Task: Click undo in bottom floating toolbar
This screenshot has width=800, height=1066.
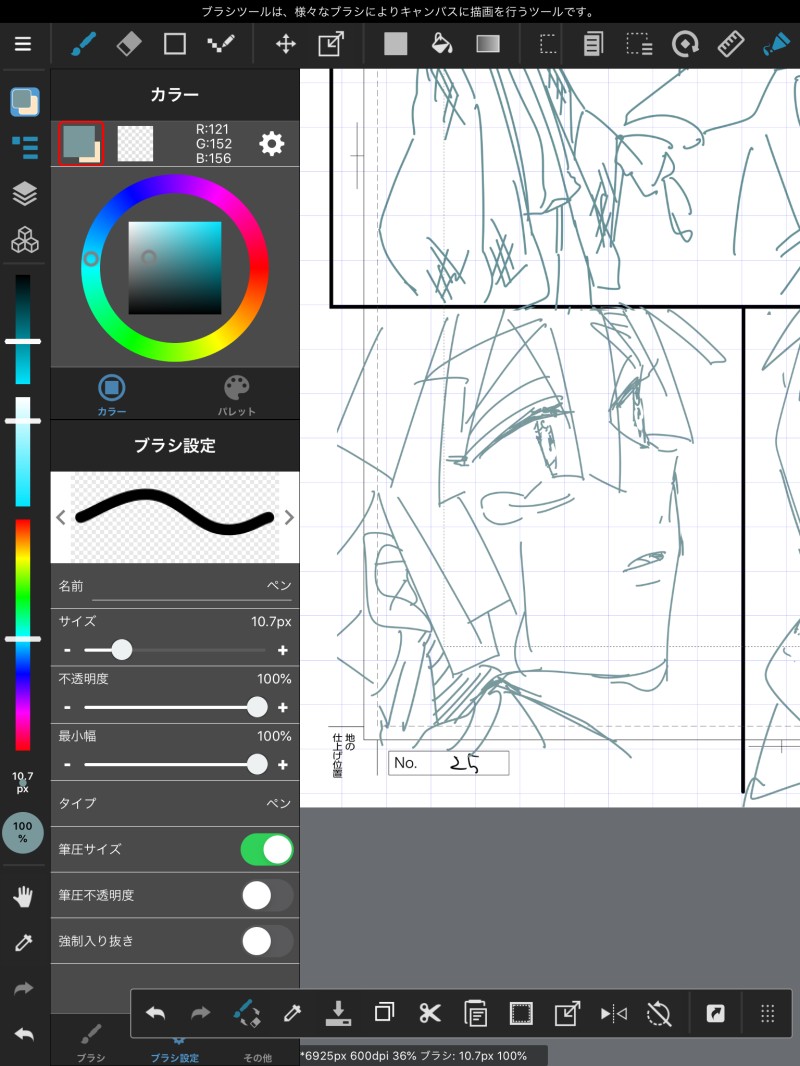Action: (x=155, y=1014)
